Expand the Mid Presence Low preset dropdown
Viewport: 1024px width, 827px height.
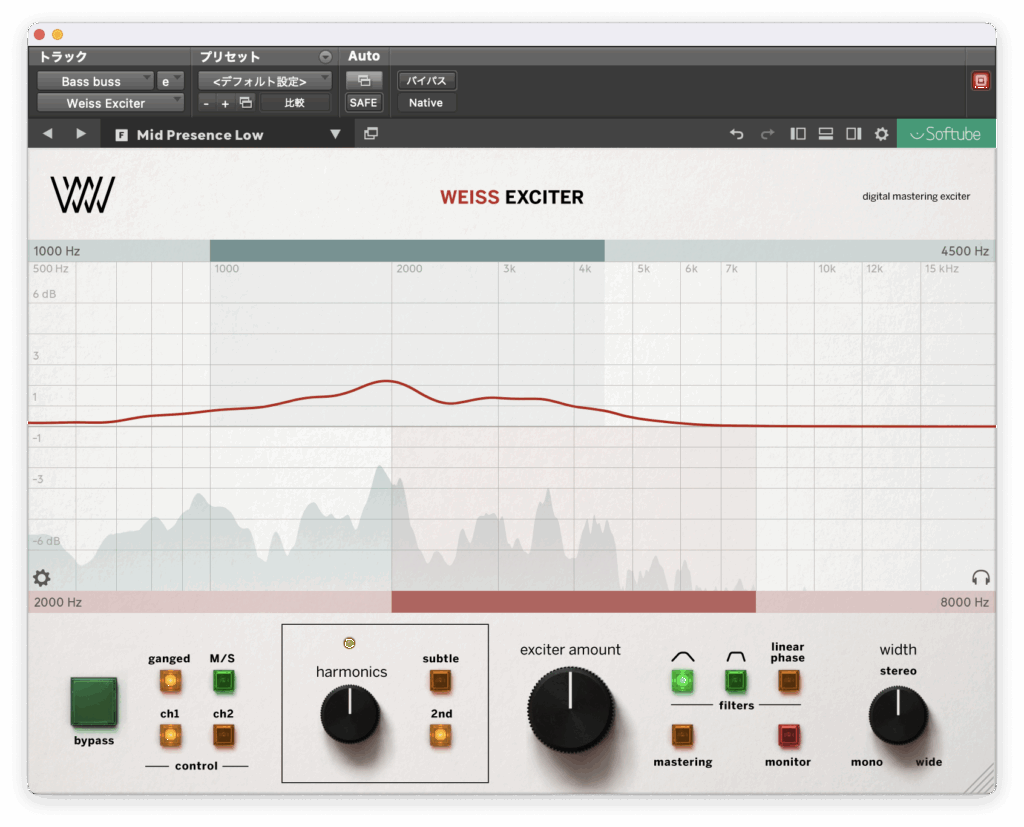click(x=335, y=134)
